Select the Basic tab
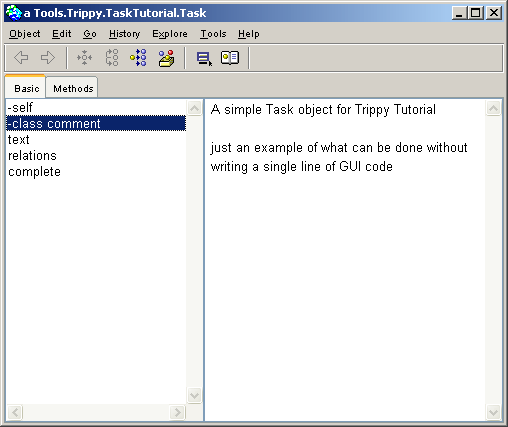This screenshot has width=508, height=427. pyautogui.click(x=26, y=88)
